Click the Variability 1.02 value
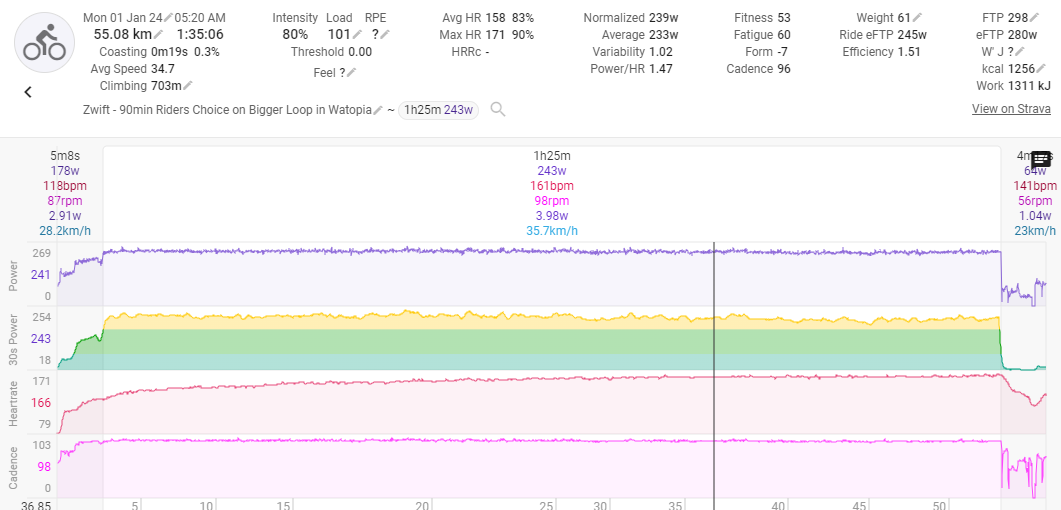The height and width of the screenshot is (510, 1061). pyautogui.click(x=661, y=51)
